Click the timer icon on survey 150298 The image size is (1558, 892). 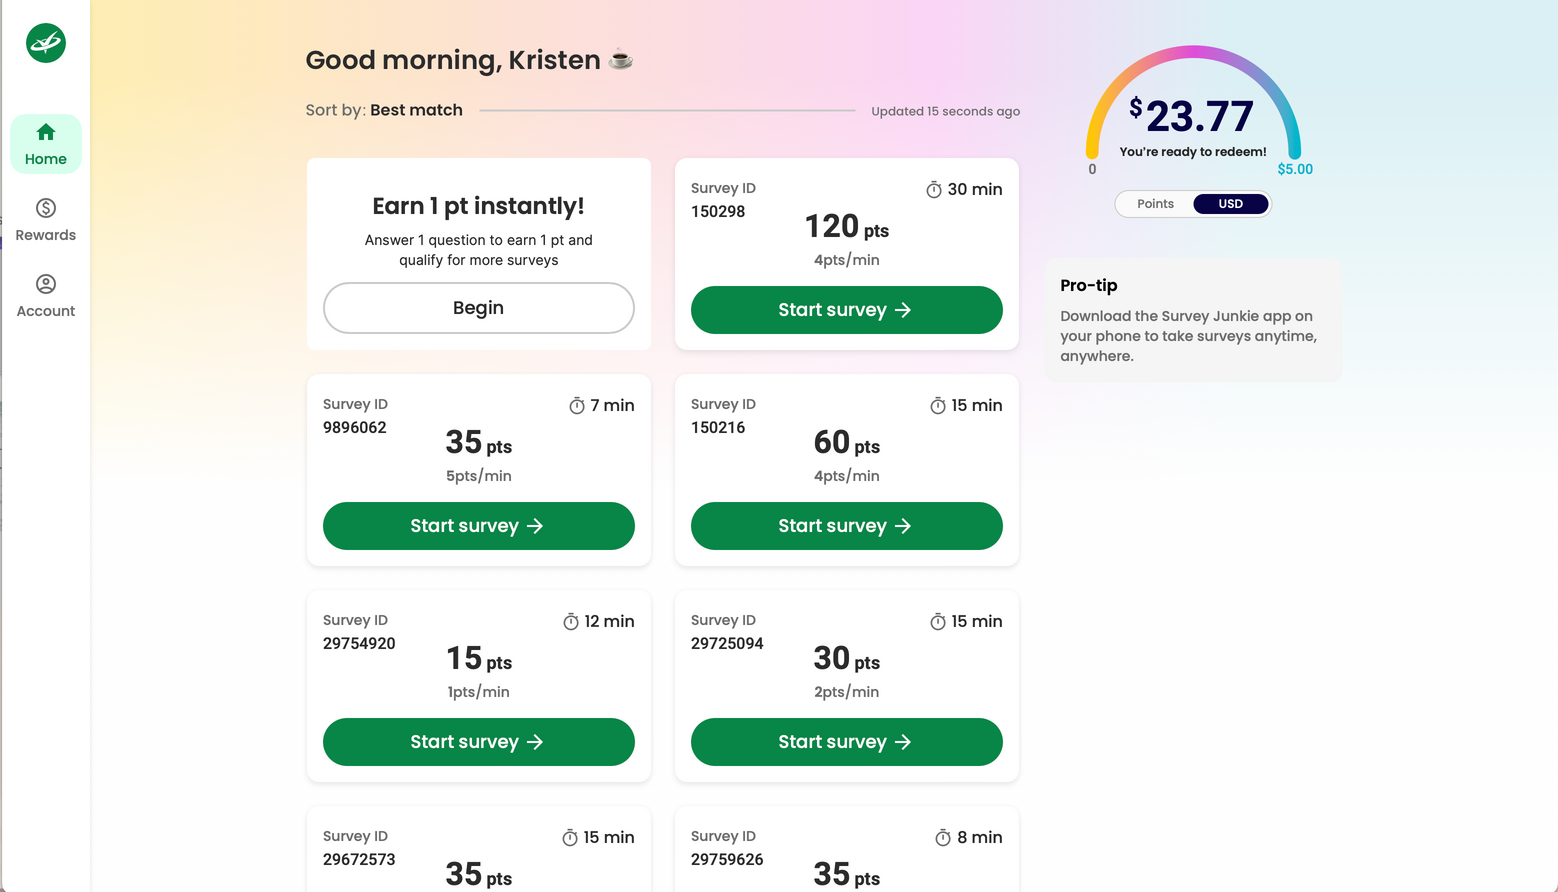point(934,190)
